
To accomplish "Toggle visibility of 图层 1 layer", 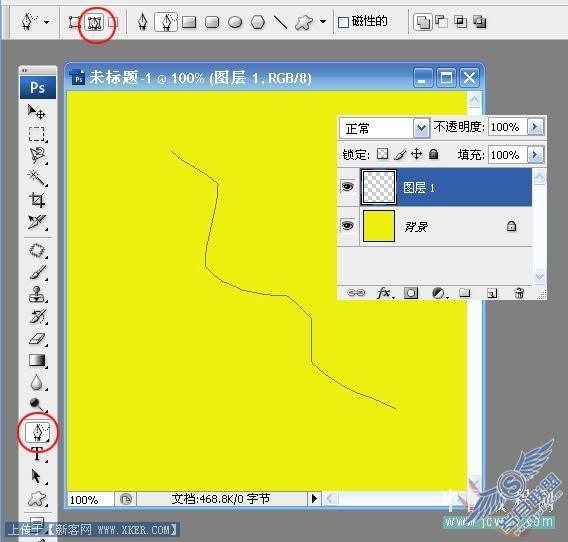I will click(x=348, y=187).
